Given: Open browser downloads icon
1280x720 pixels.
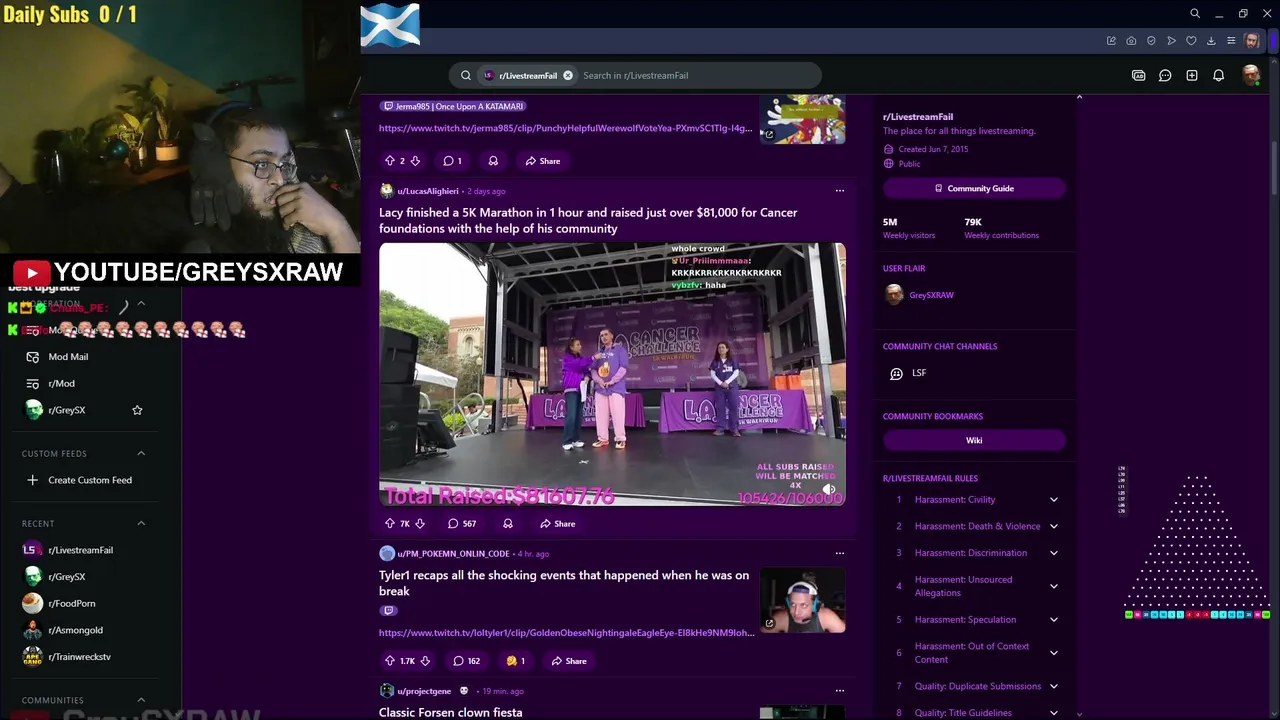Looking at the screenshot, I should [1211, 41].
